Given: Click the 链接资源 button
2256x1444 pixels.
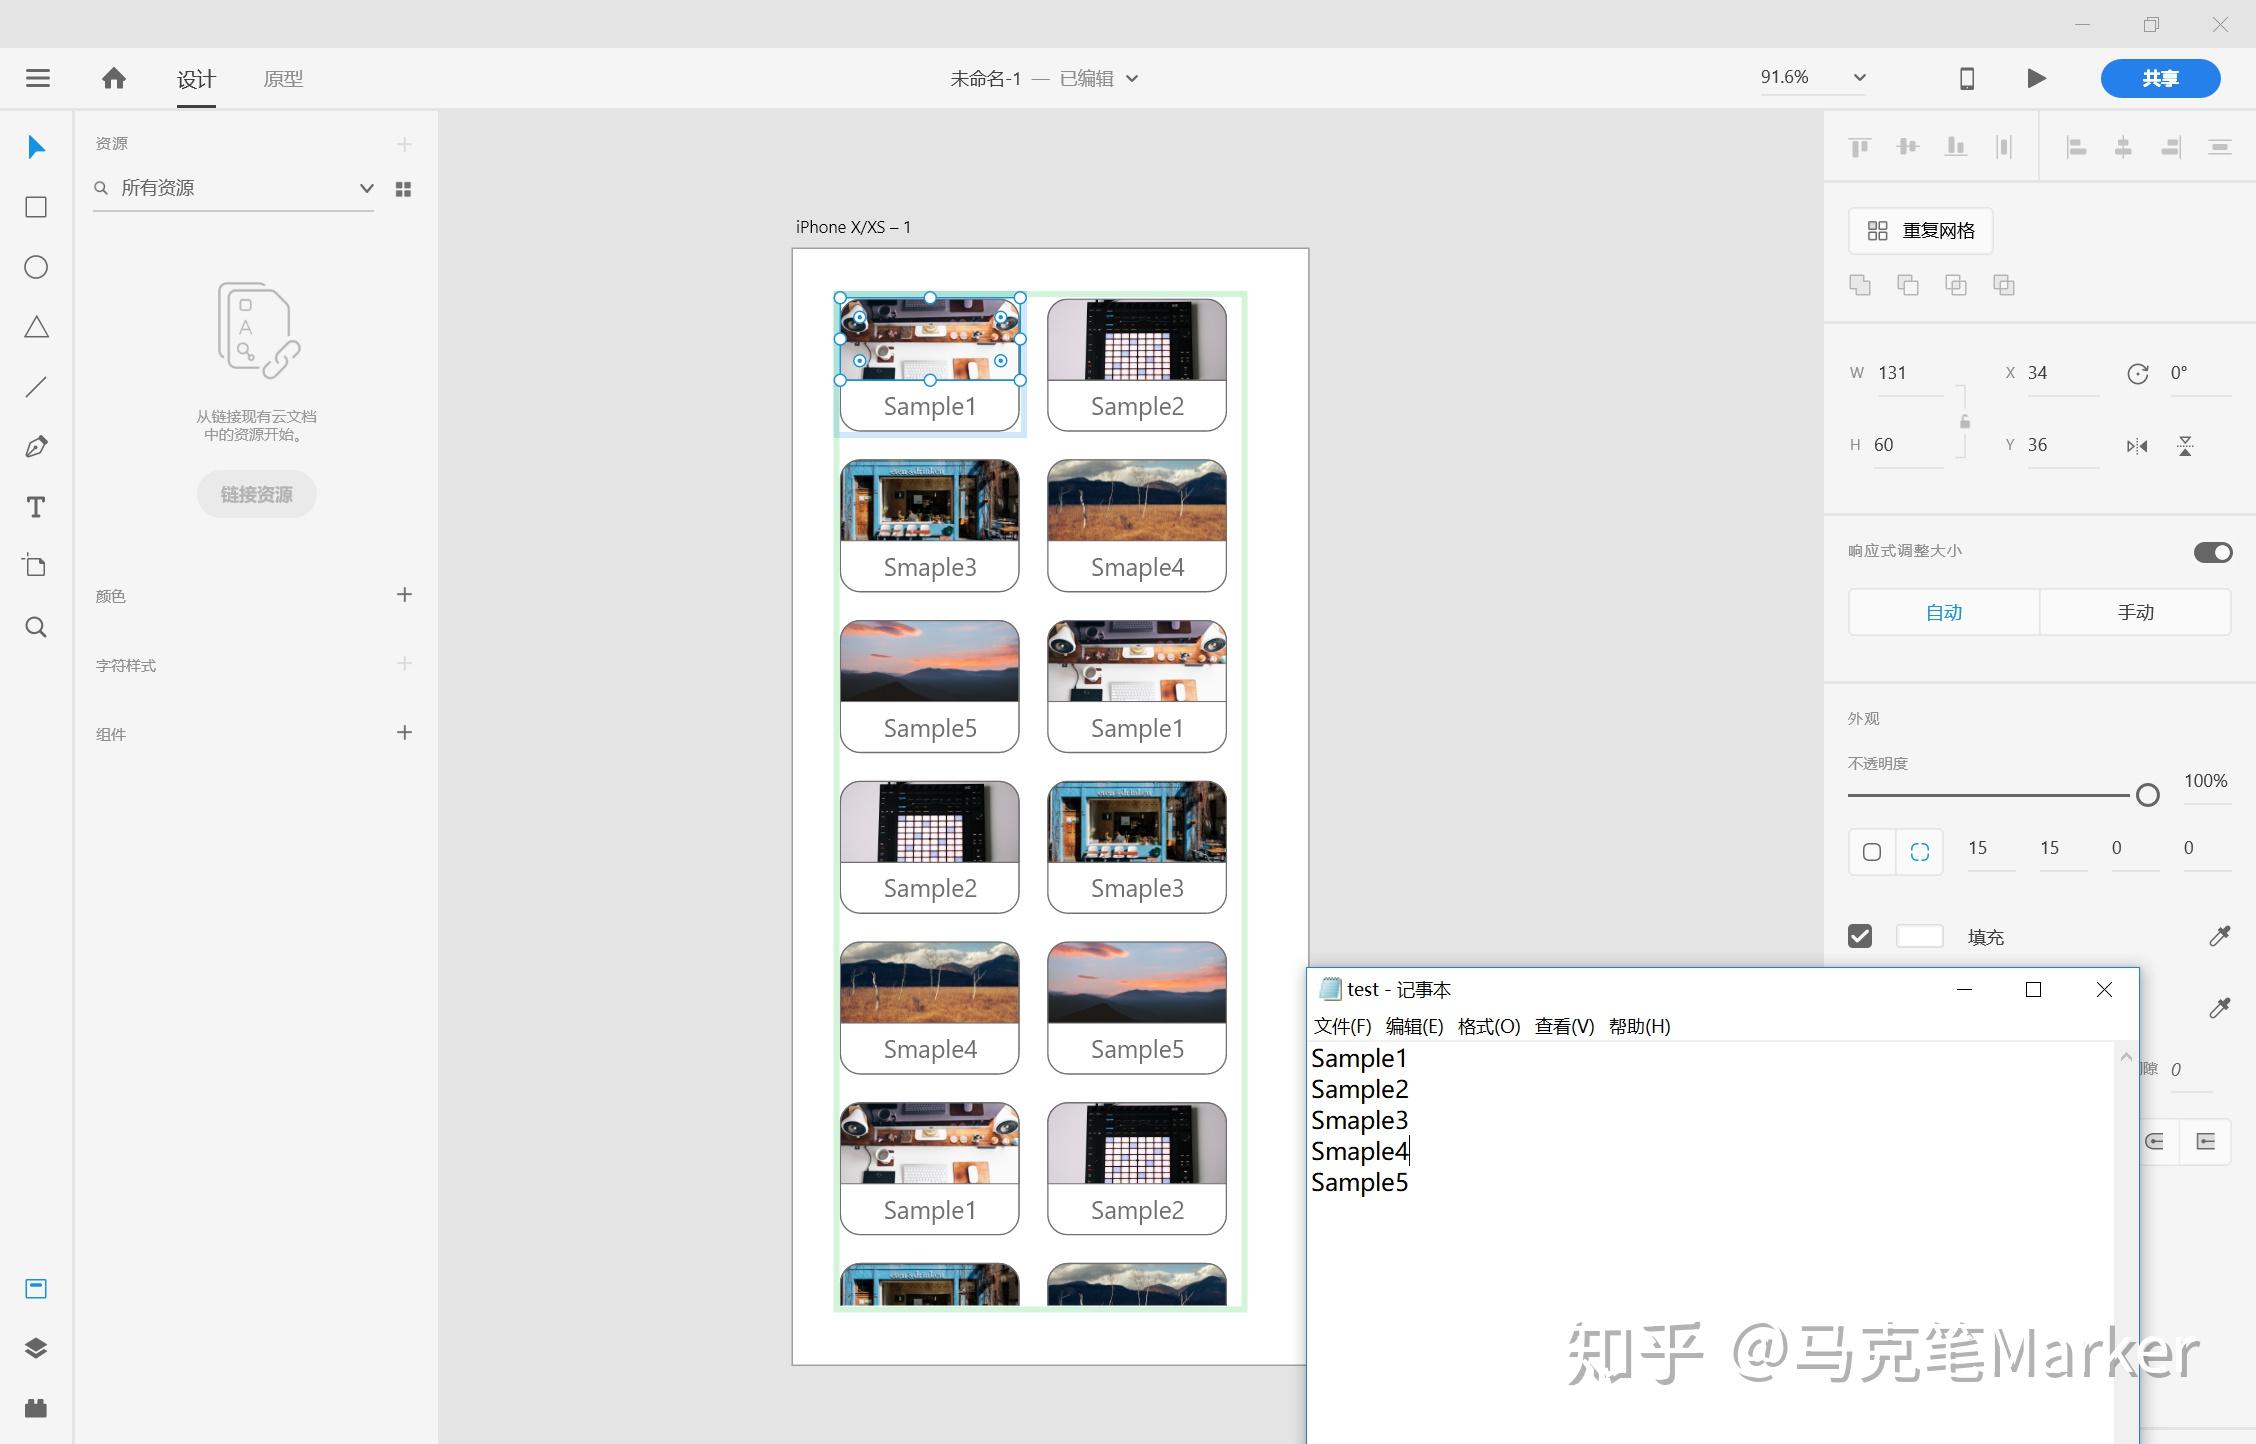Looking at the screenshot, I should coord(256,493).
